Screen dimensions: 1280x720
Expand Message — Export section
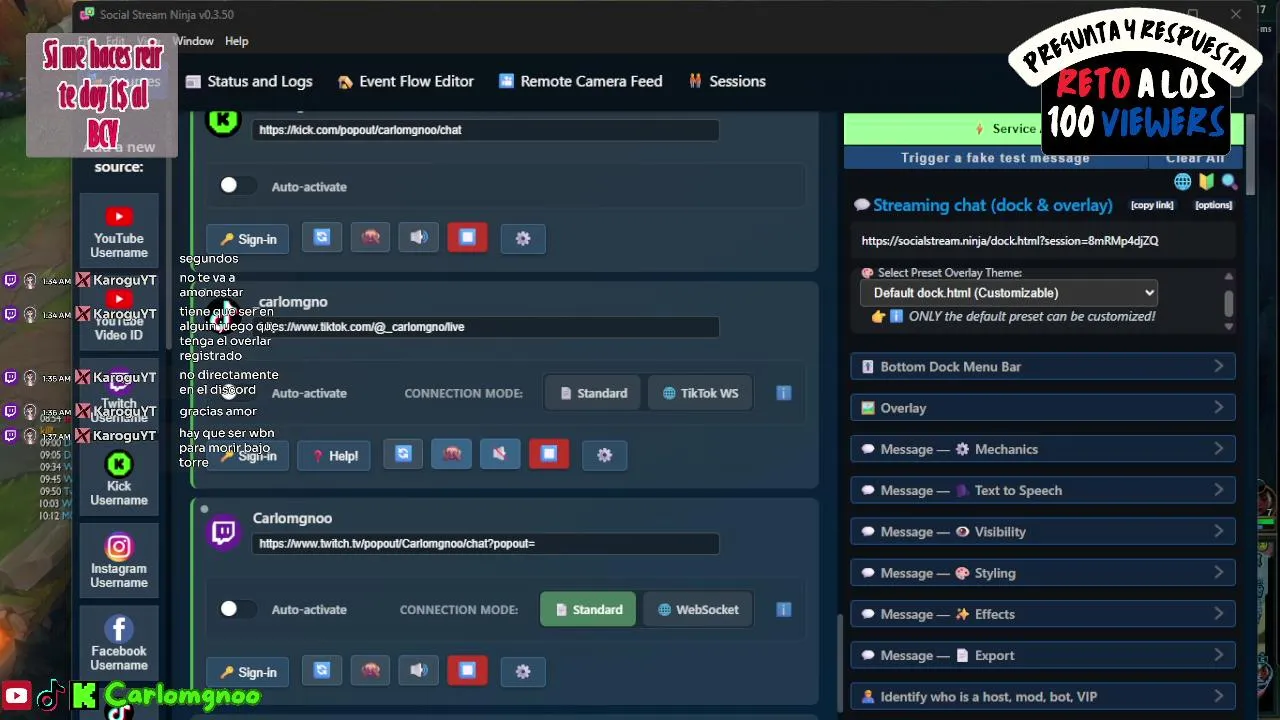(x=1043, y=655)
